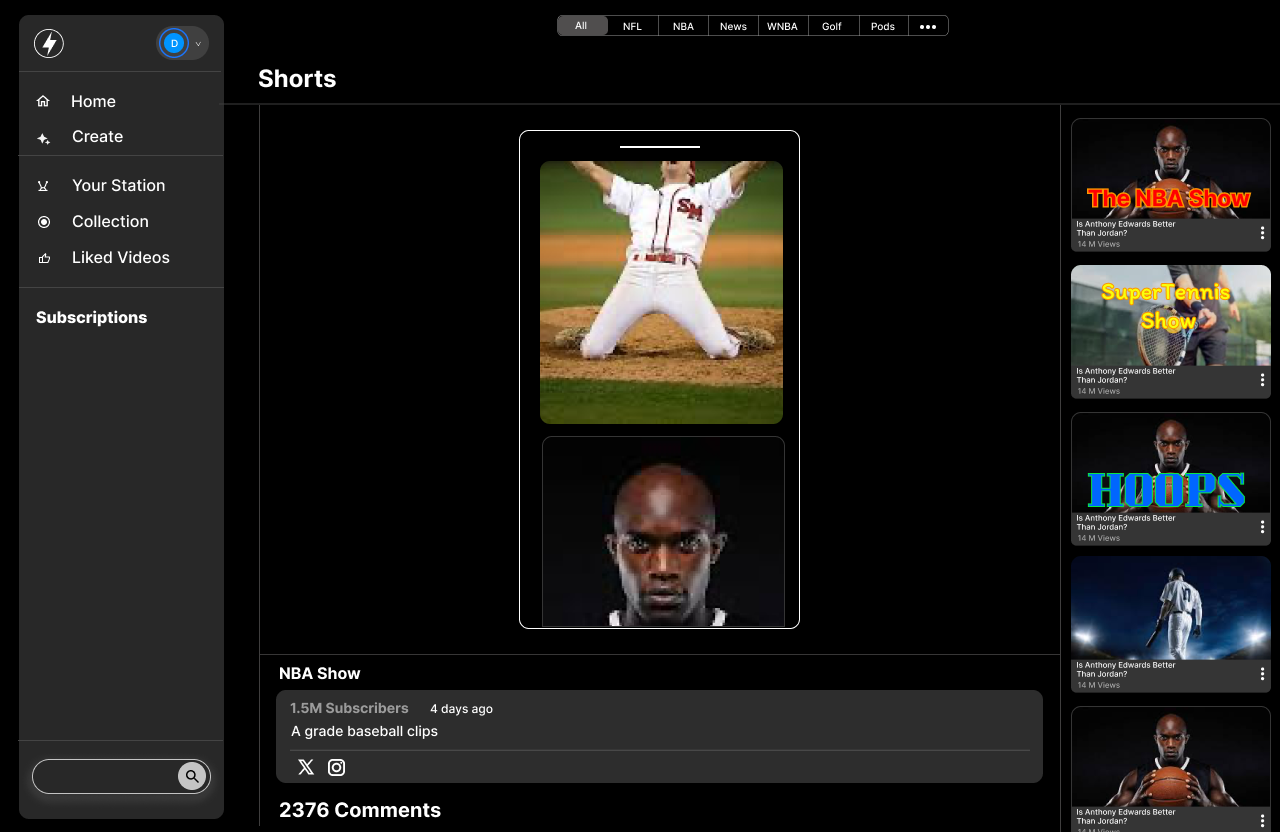1280x832 pixels.
Task: Click the Shorts page heading
Action: click(297, 79)
